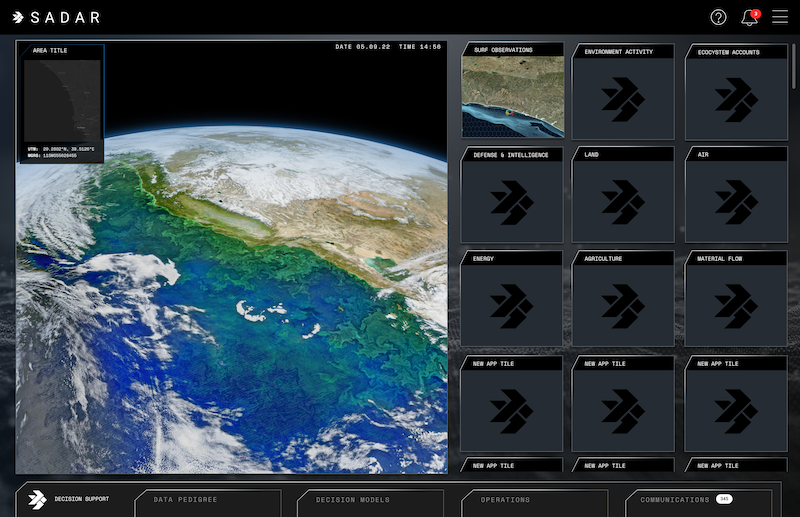Open the Air app tile
Viewport: 800px width, 517px height.
[736, 200]
